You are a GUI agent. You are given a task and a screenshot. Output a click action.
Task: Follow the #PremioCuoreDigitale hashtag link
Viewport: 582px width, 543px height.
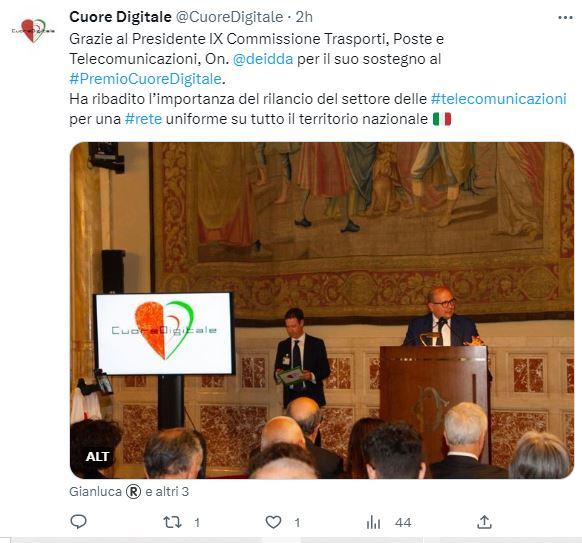click(x=146, y=79)
